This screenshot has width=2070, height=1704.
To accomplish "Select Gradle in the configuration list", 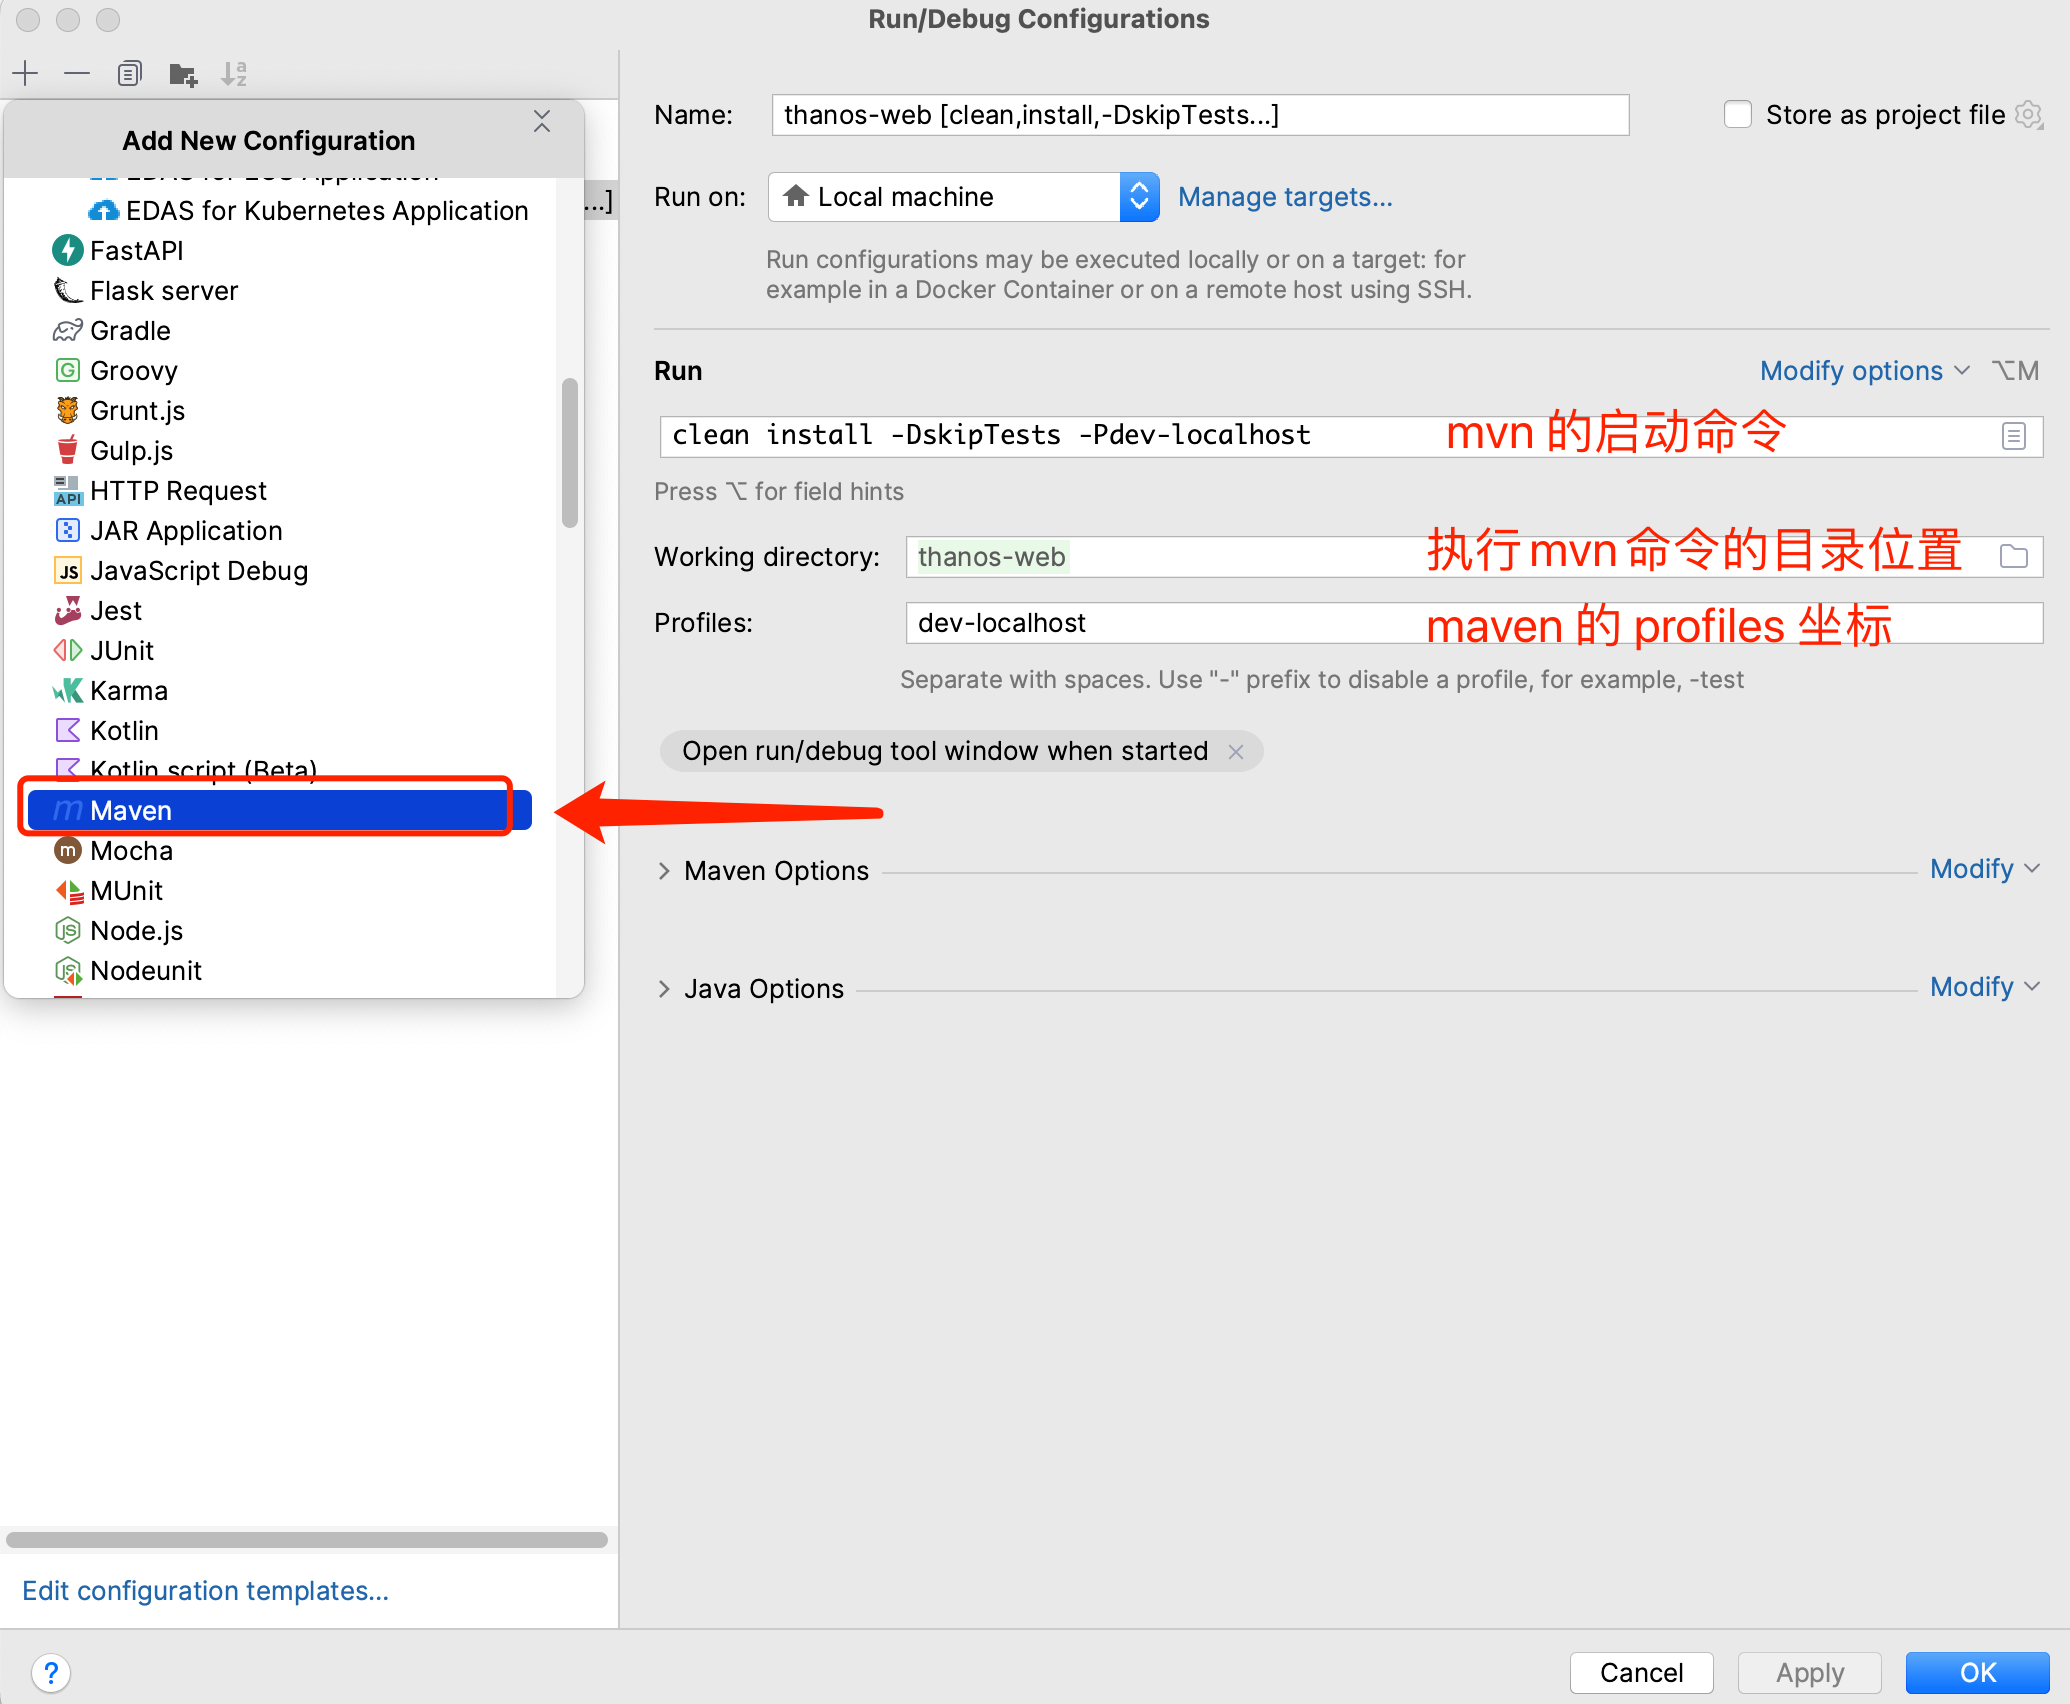I will 130,331.
